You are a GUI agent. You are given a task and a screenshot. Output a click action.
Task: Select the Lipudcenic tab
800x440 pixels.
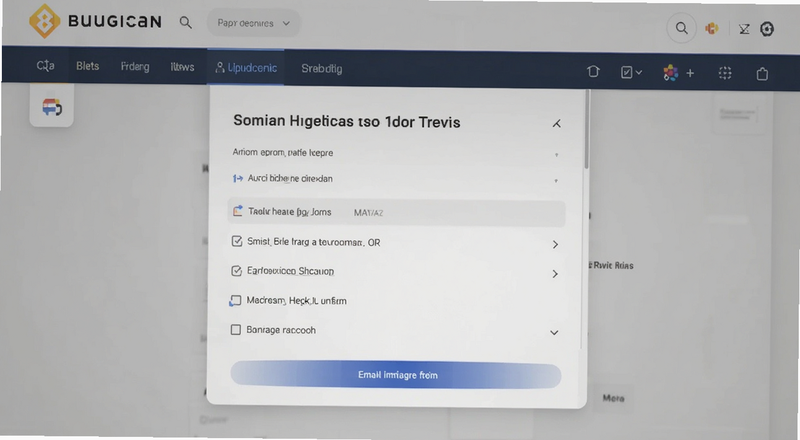(x=246, y=67)
